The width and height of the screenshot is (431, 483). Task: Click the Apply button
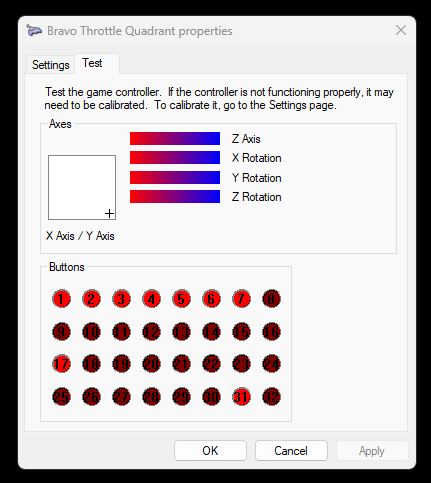click(372, 451)
